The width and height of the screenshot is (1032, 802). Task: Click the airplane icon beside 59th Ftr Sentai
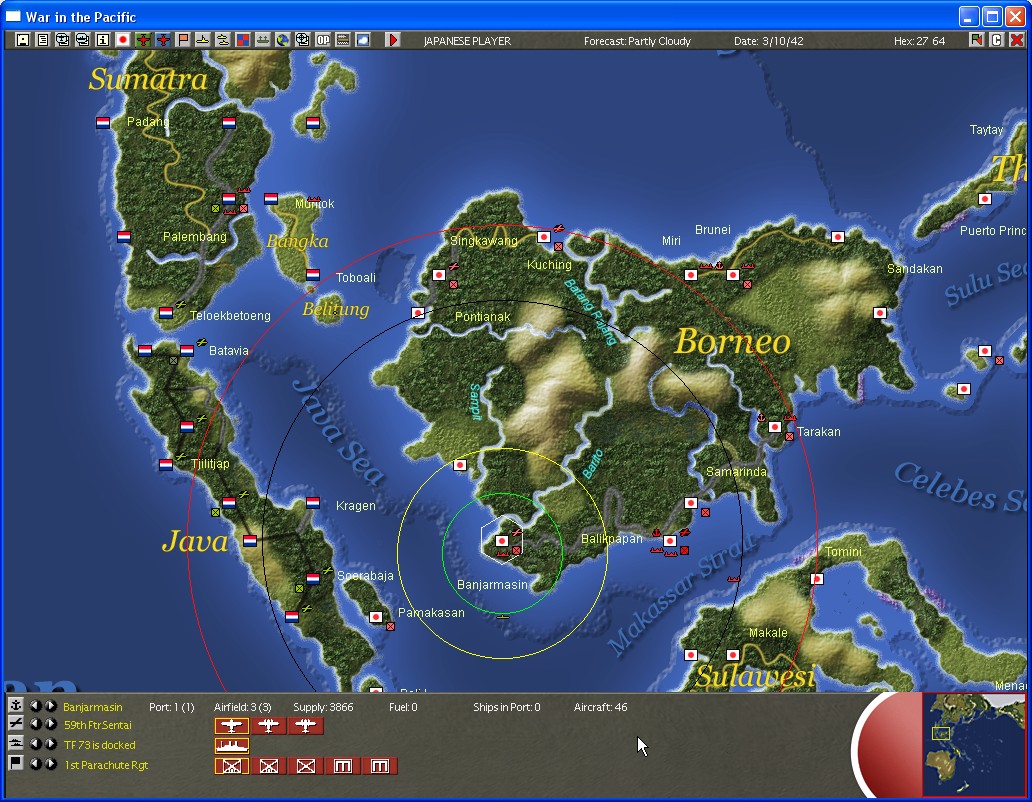(16, 724)
